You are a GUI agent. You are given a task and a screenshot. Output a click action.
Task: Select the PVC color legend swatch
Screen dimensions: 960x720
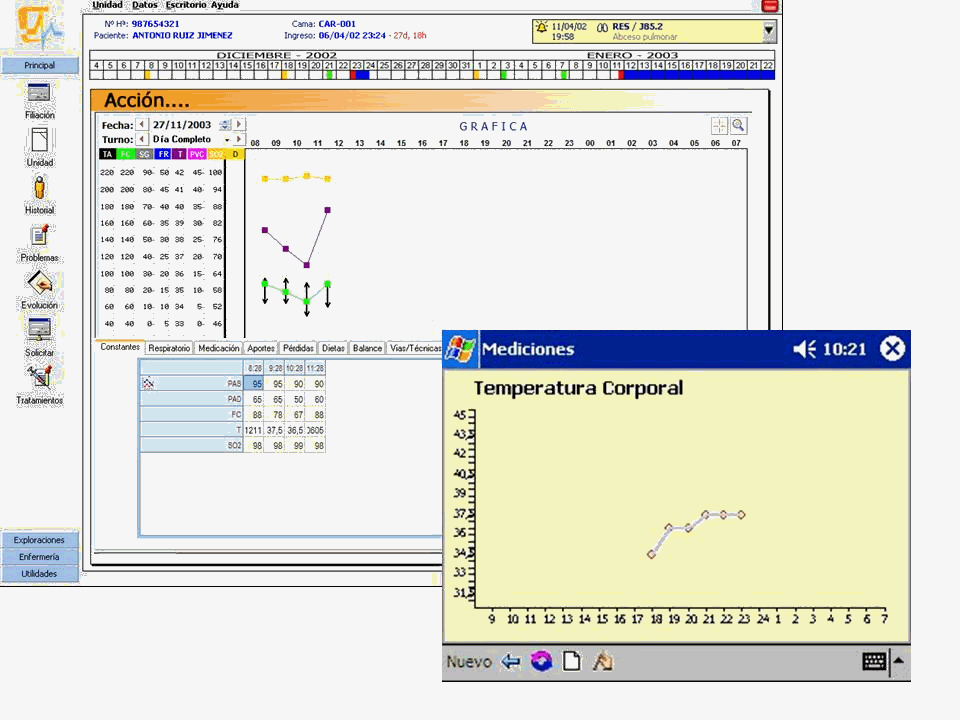(x=197, y=154)
